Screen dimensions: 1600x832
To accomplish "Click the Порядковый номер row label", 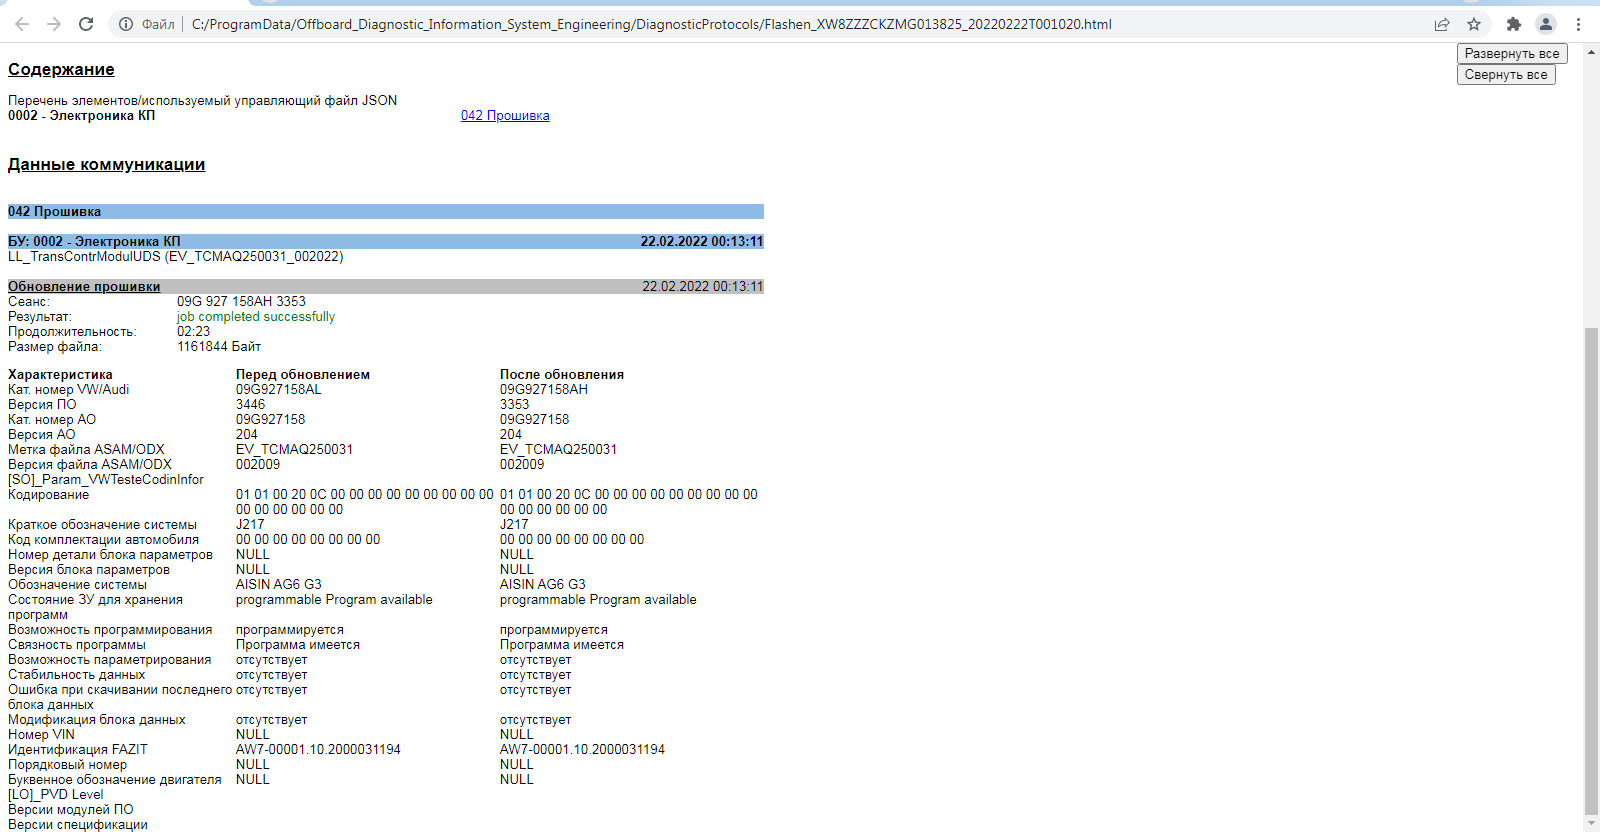I will point(68,764).
